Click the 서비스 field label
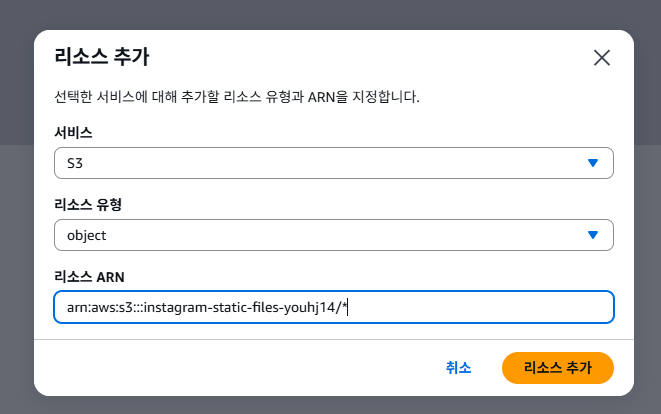Viewport: 661px width, 414px height. [x=73, y=133]
